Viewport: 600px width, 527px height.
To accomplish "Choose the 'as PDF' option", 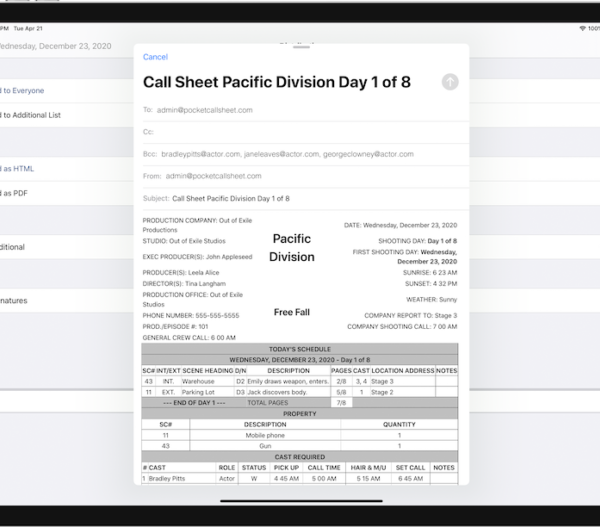I will click(14, 193).
